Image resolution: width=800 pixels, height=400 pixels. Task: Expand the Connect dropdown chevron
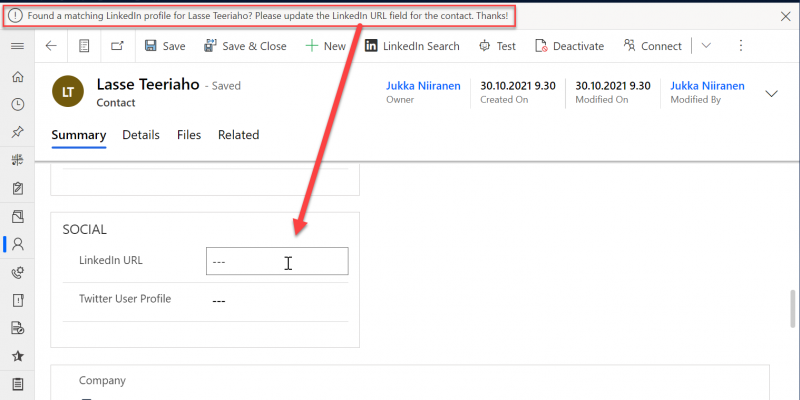pyautogui.click(x=706, y=45)
